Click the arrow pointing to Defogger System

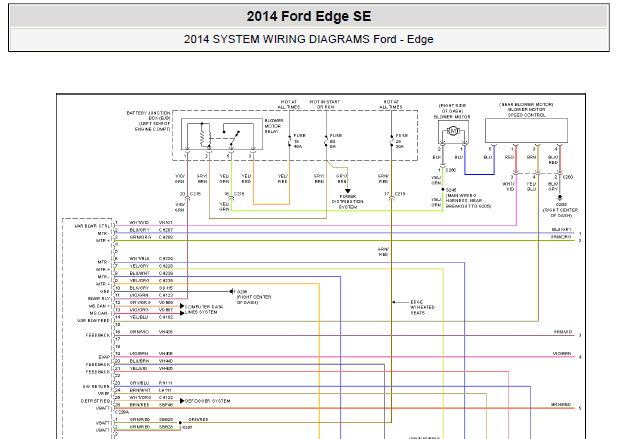(x=182, y=401)
